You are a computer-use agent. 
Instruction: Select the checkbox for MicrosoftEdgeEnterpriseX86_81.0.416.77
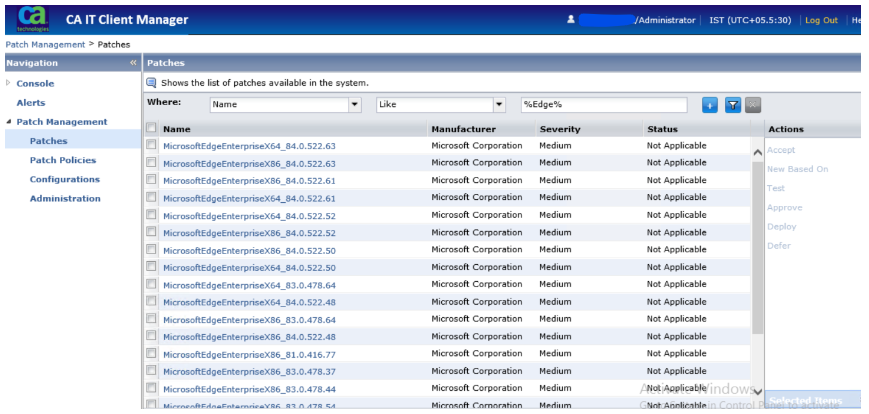pos(151,354)
